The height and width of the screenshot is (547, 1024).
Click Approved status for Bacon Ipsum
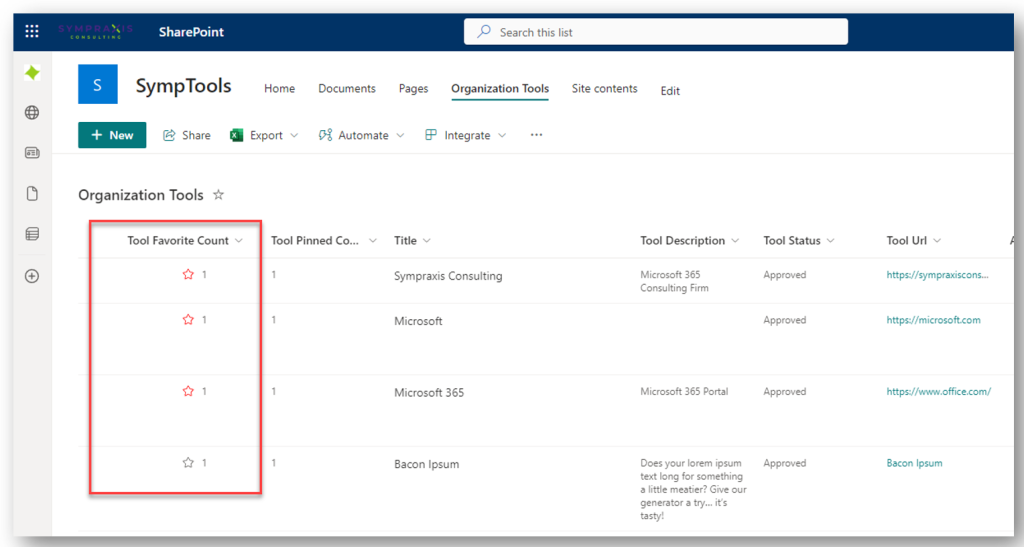click(x=784, y=463)
